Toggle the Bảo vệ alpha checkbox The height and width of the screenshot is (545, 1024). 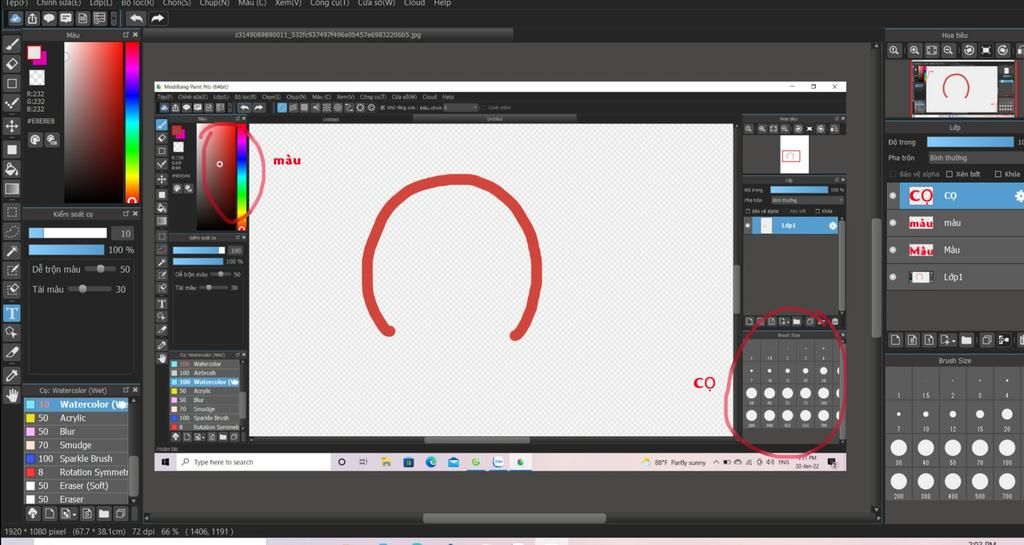(x=893, y=174)
